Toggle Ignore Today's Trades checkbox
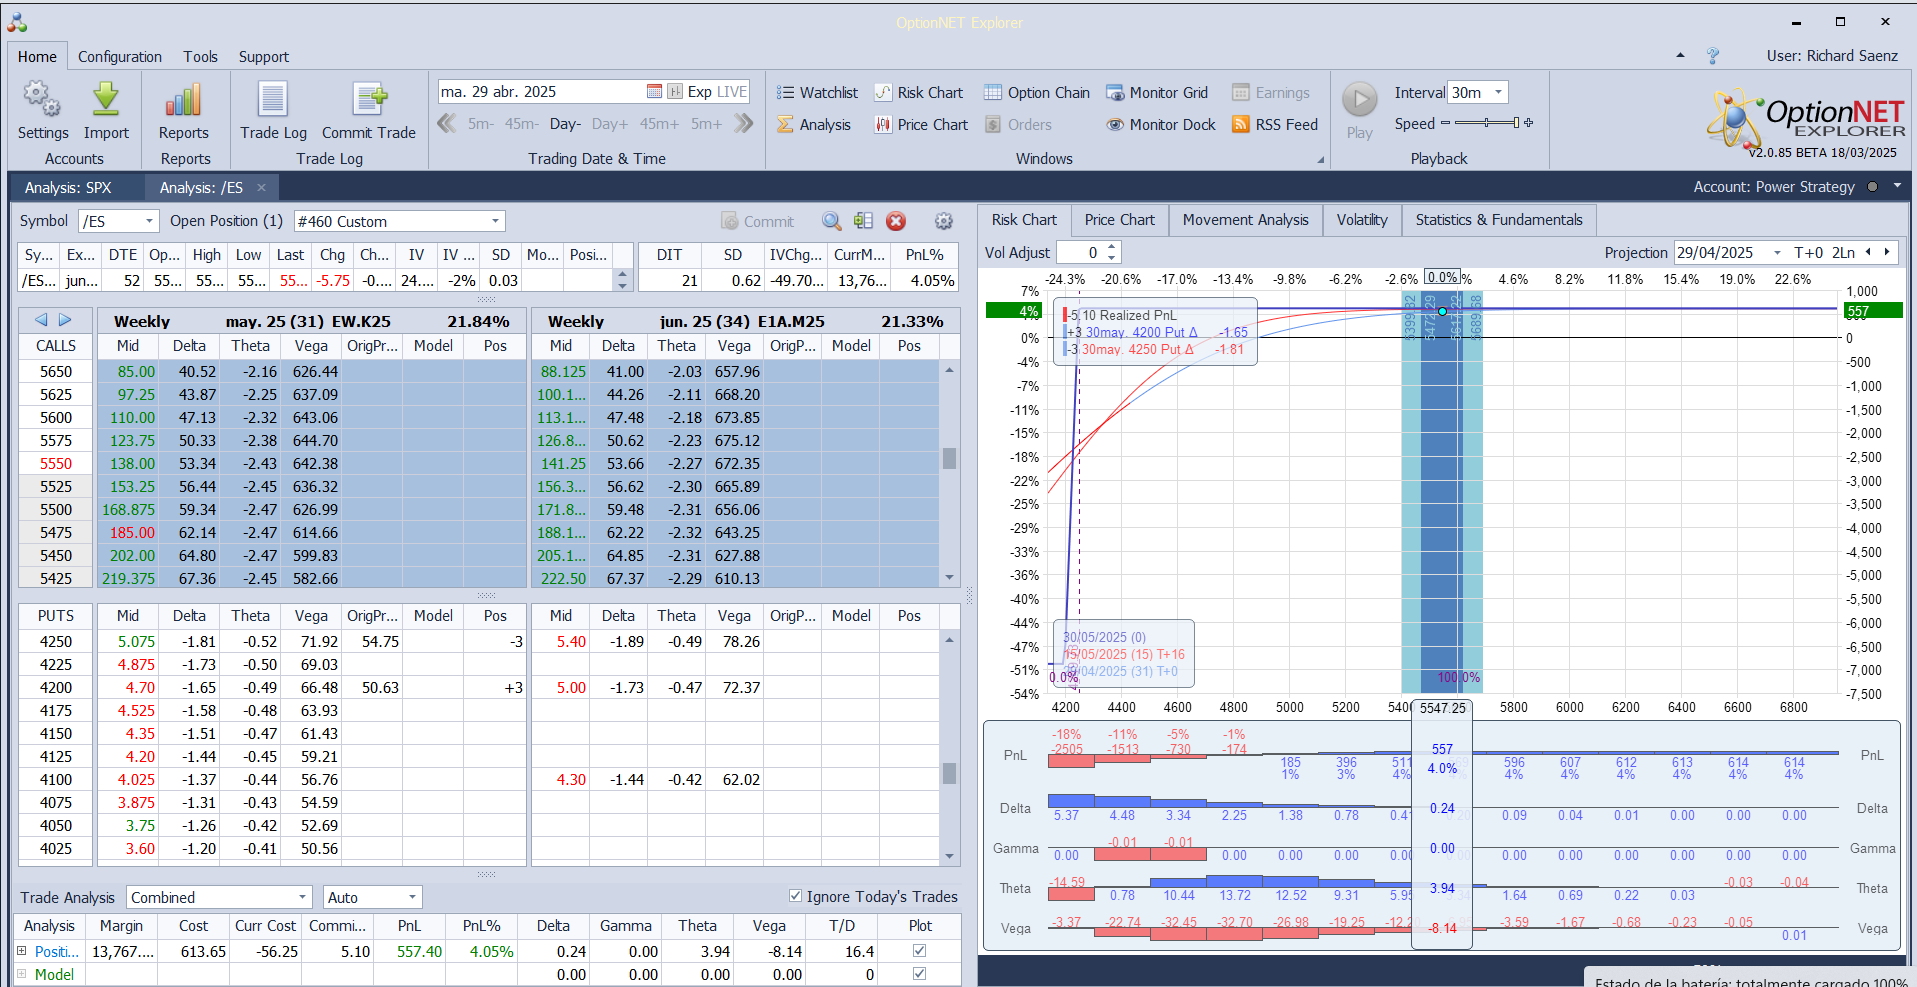 point(795,896)
